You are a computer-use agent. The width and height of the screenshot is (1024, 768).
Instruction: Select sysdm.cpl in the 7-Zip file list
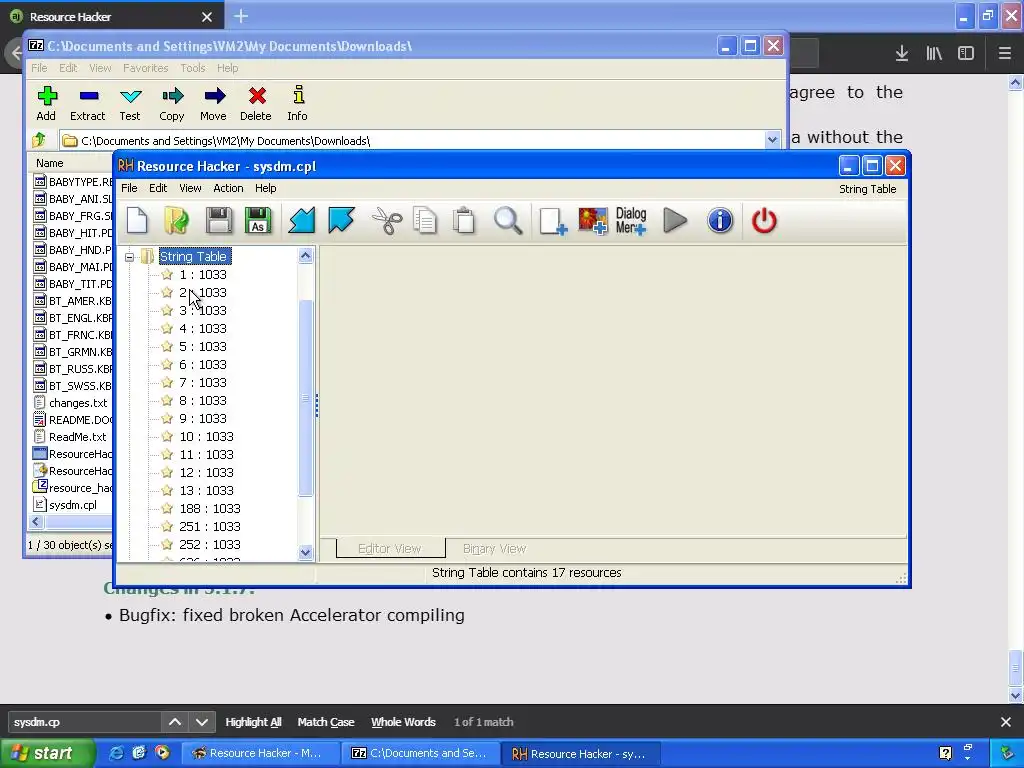pos(72,505)
